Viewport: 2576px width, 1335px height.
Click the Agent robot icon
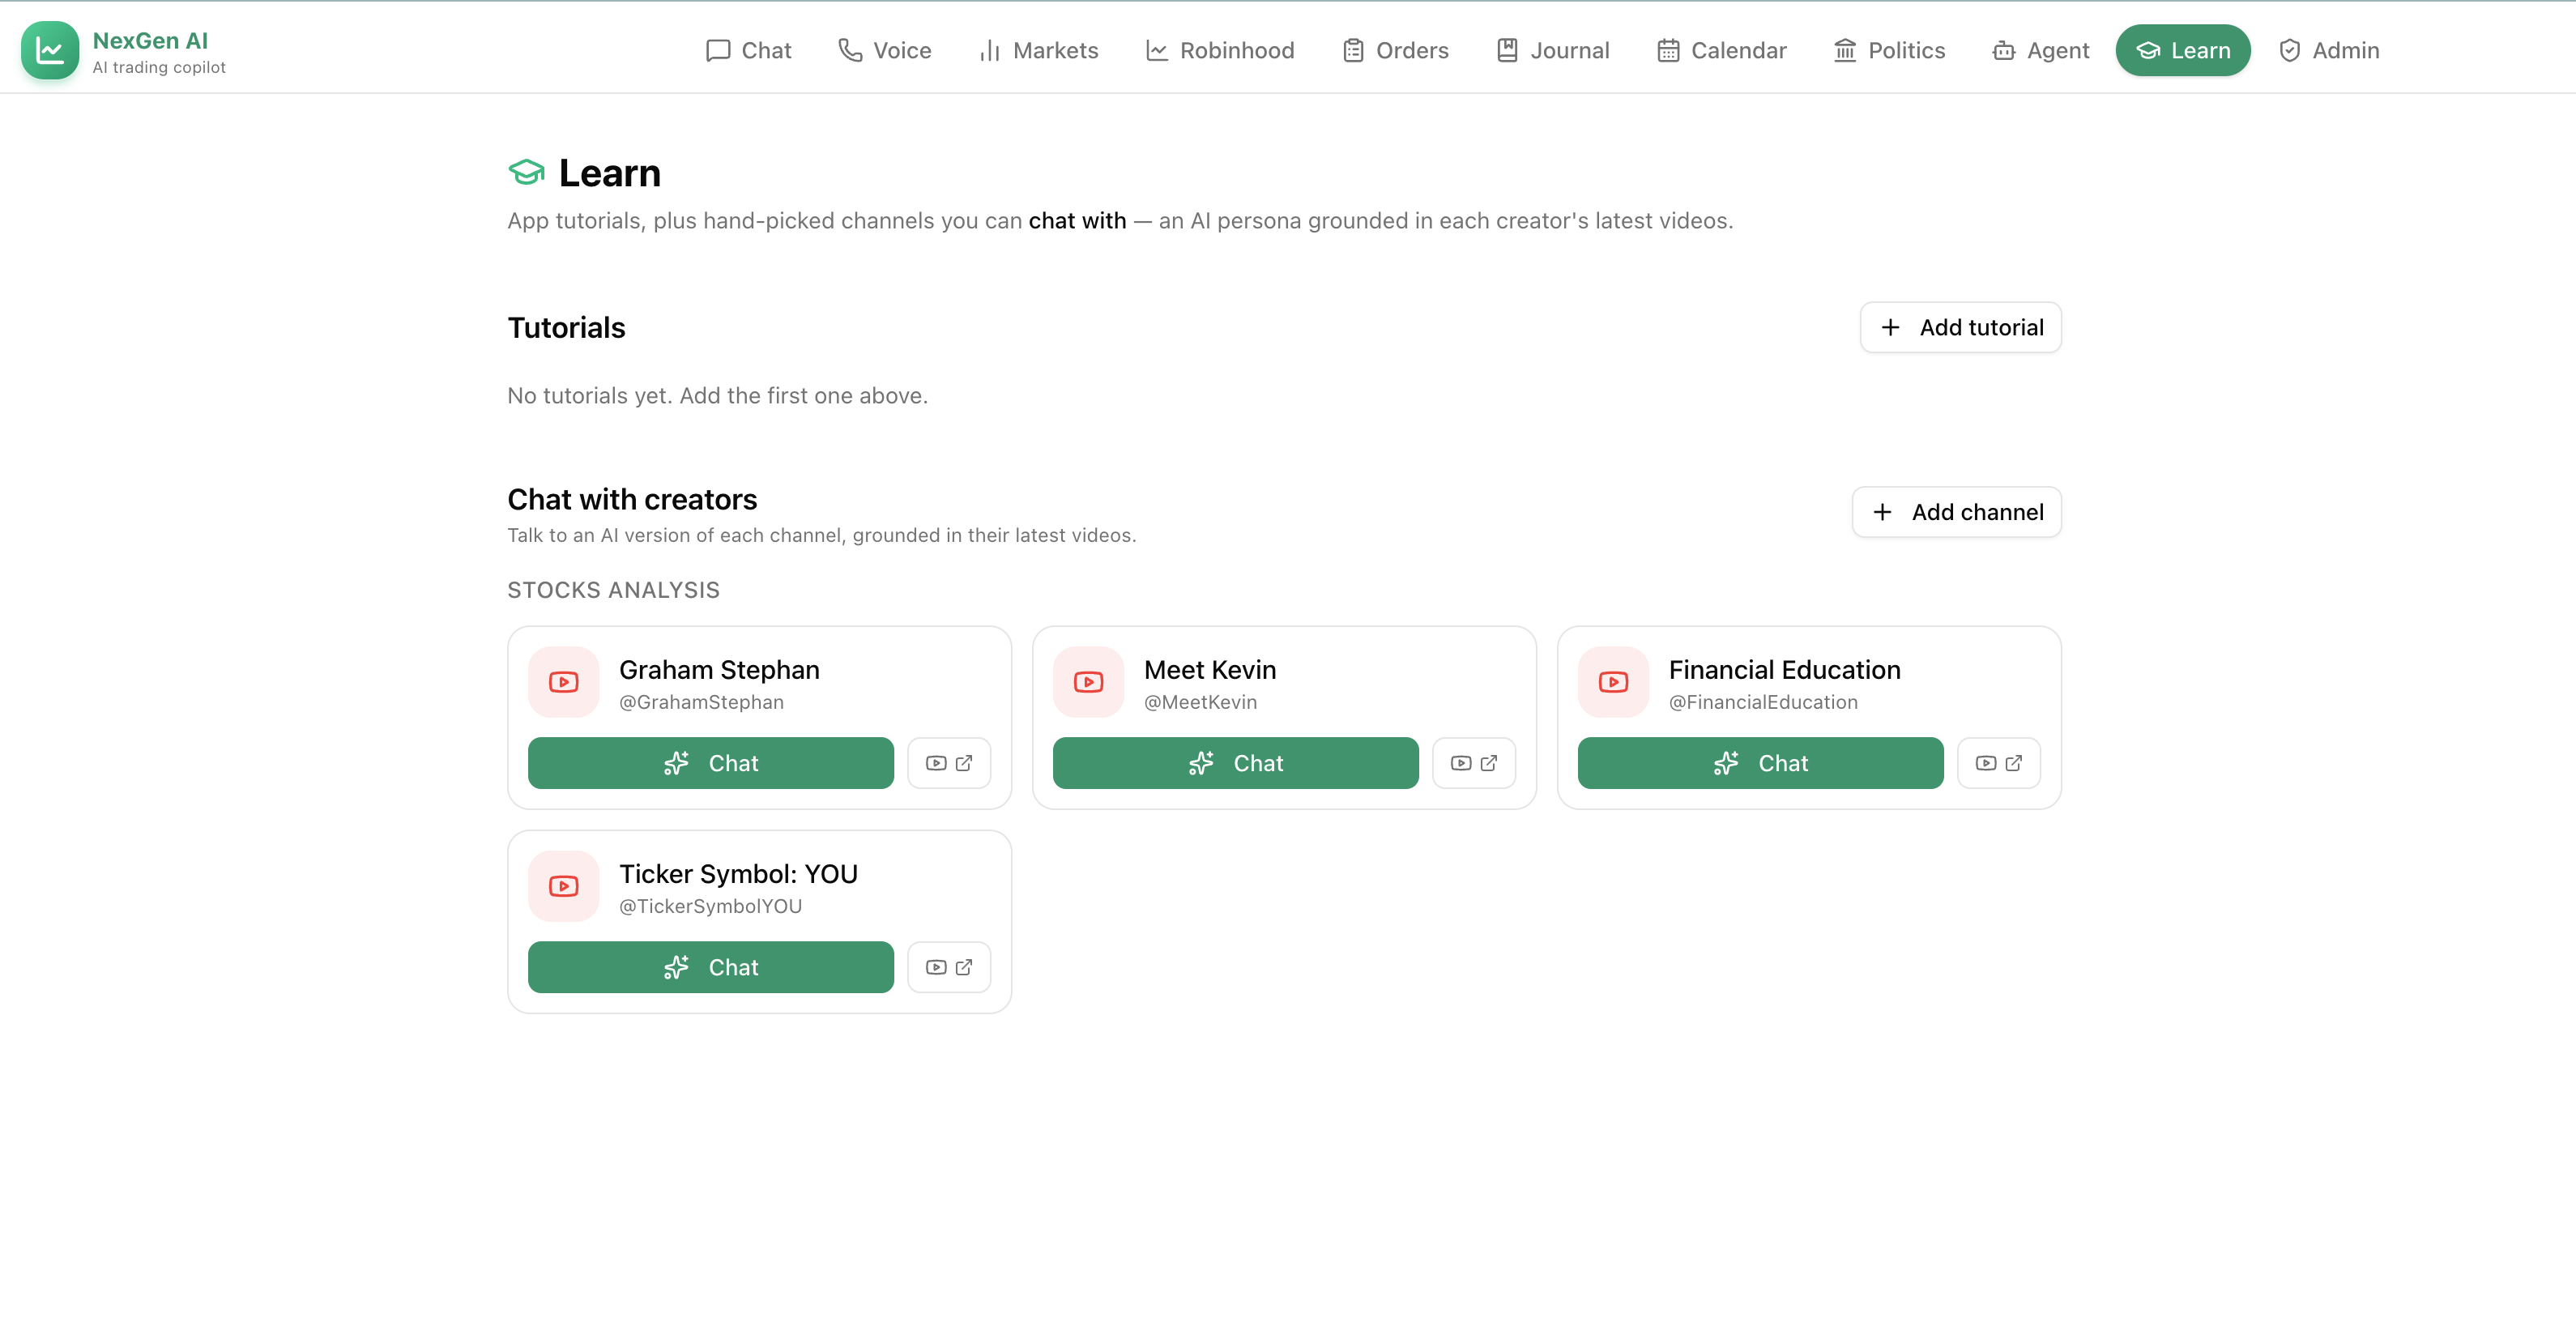click(x=2004, y=50)
